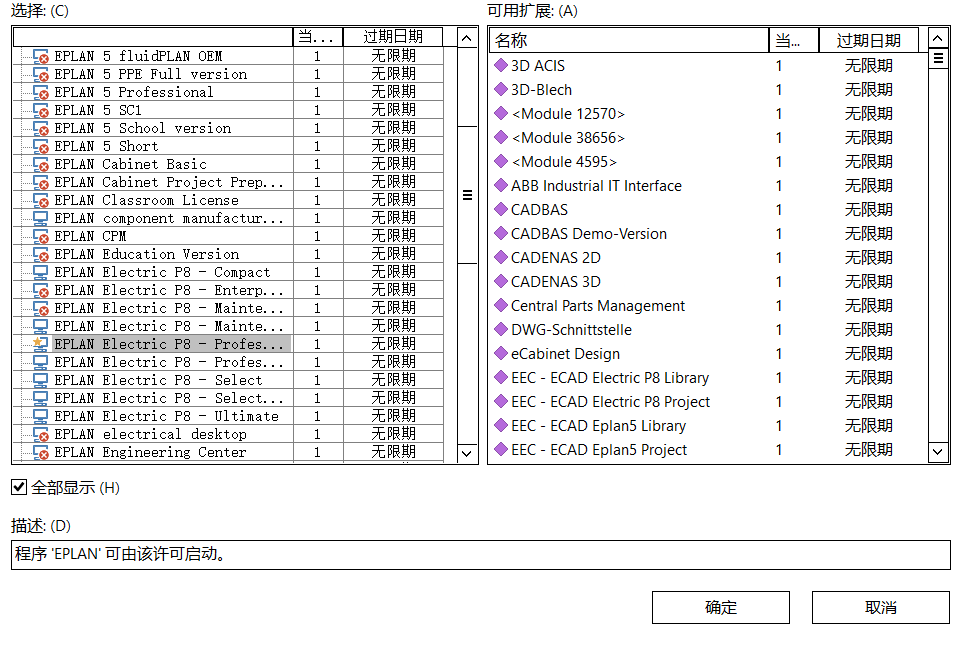The height and width of the screenshot is (645, 957).
Task: Click the diamond icon beside DWG-Schnittstelle
Action: (502, 329)
